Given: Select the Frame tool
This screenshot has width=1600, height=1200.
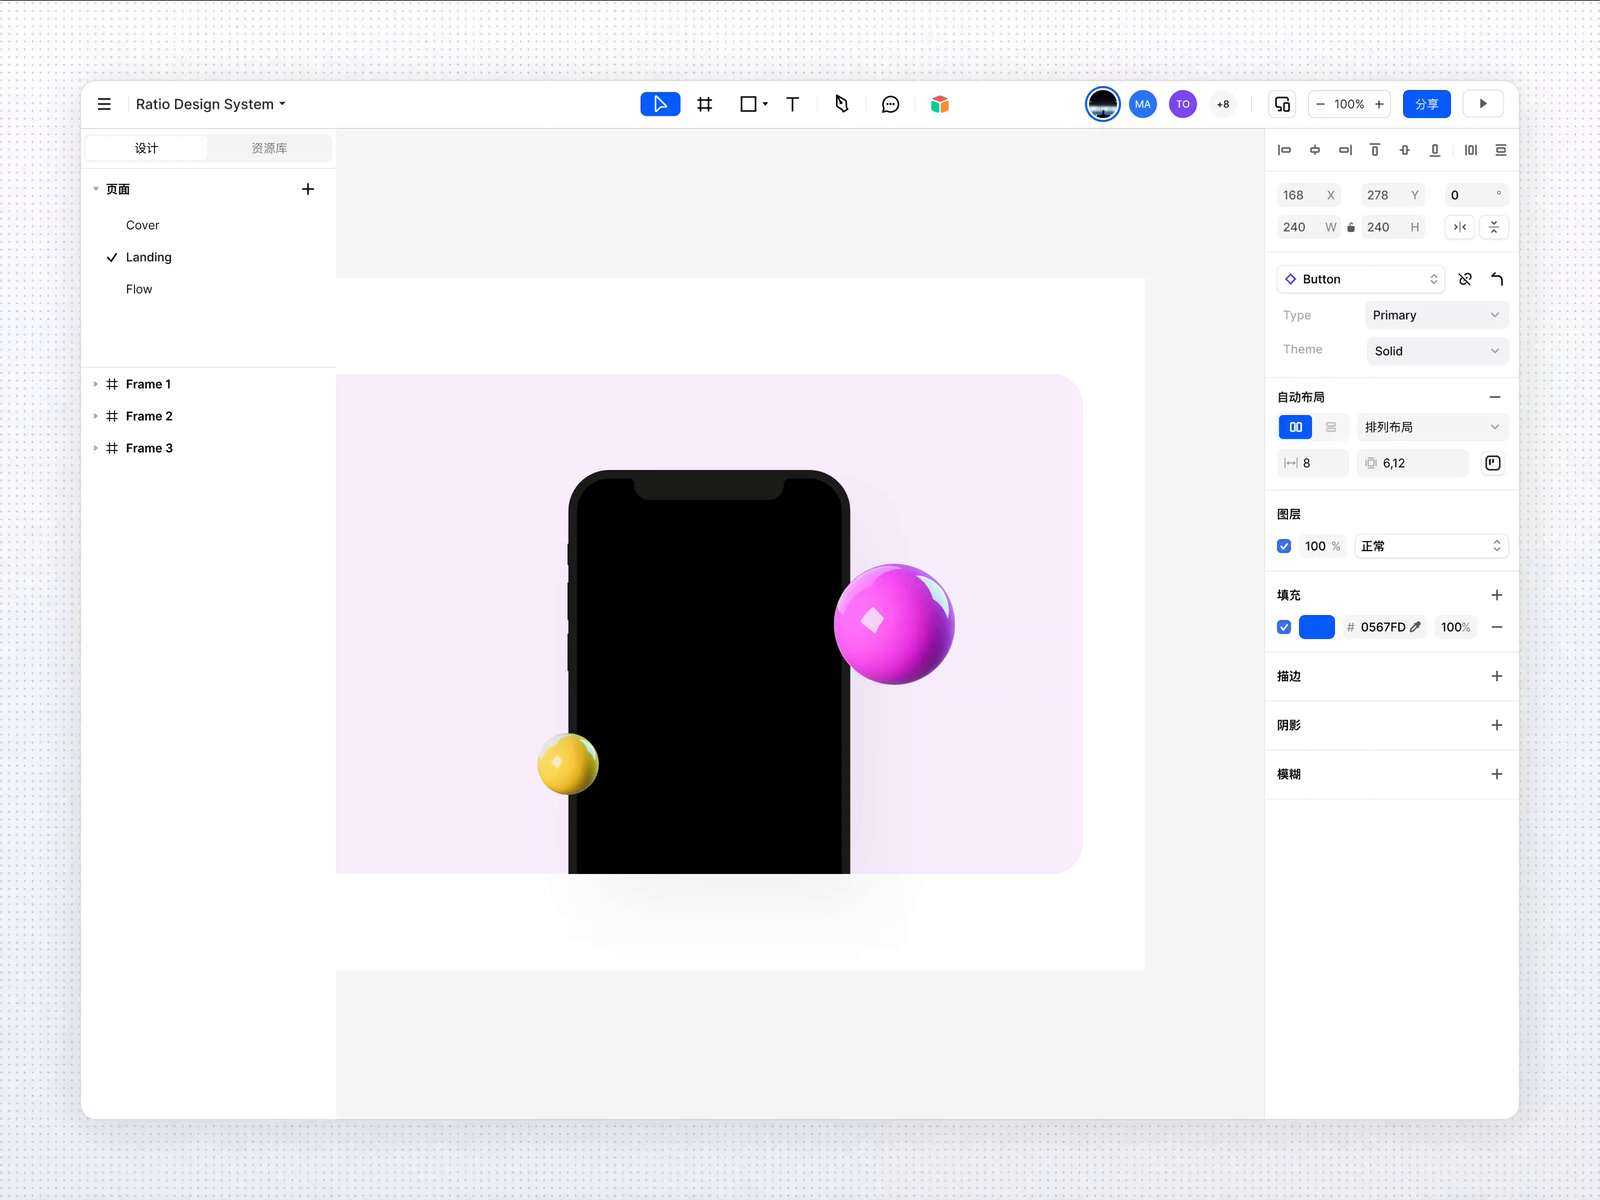Looking at the screenshot, I should (705, 103).
